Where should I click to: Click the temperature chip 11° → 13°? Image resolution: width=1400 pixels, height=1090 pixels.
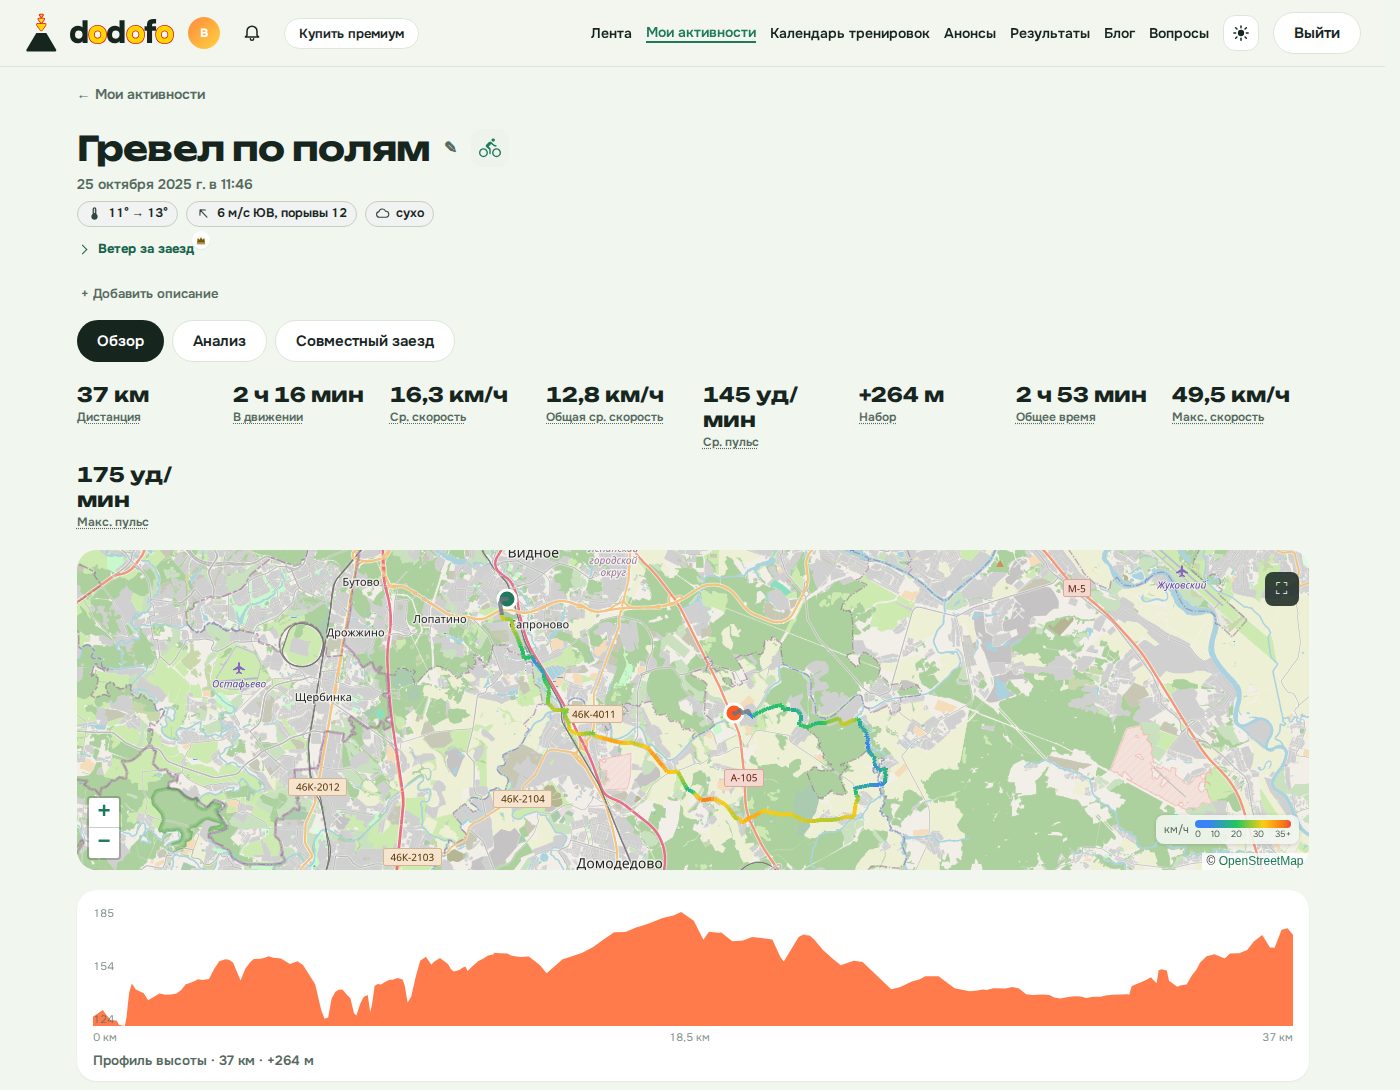(128, 213)
